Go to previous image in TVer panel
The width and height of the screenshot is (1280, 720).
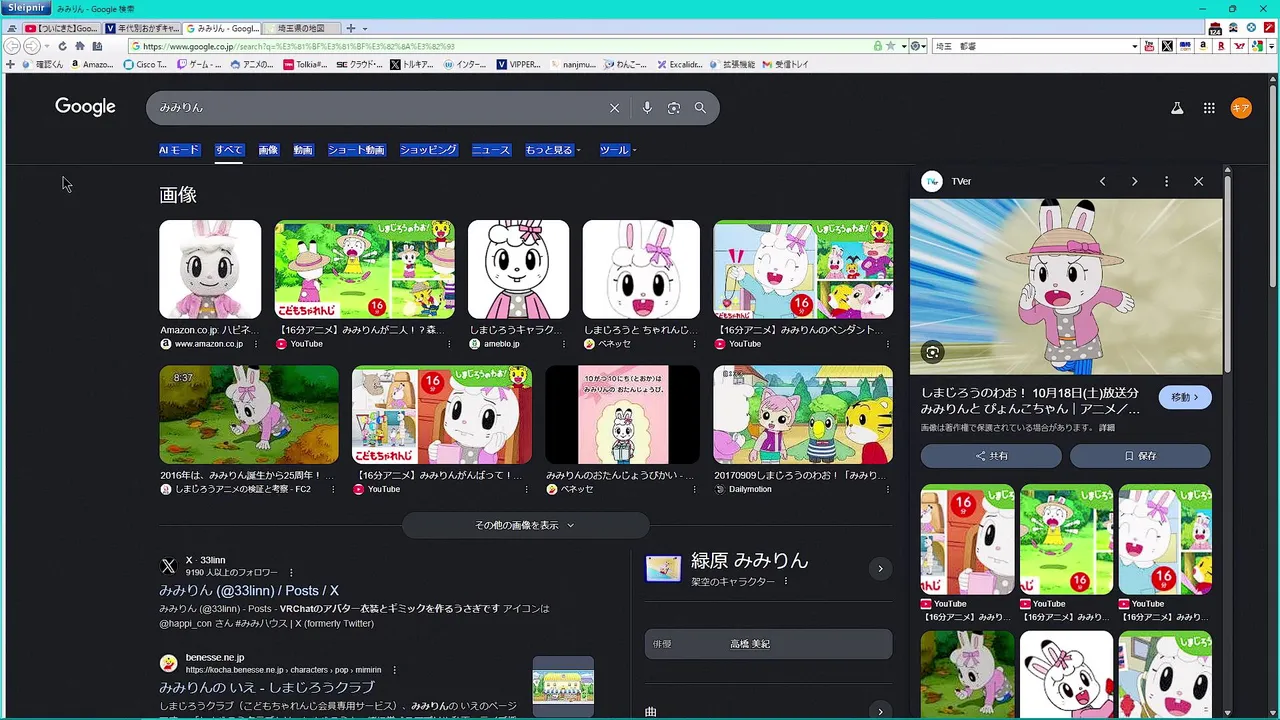1102,181
